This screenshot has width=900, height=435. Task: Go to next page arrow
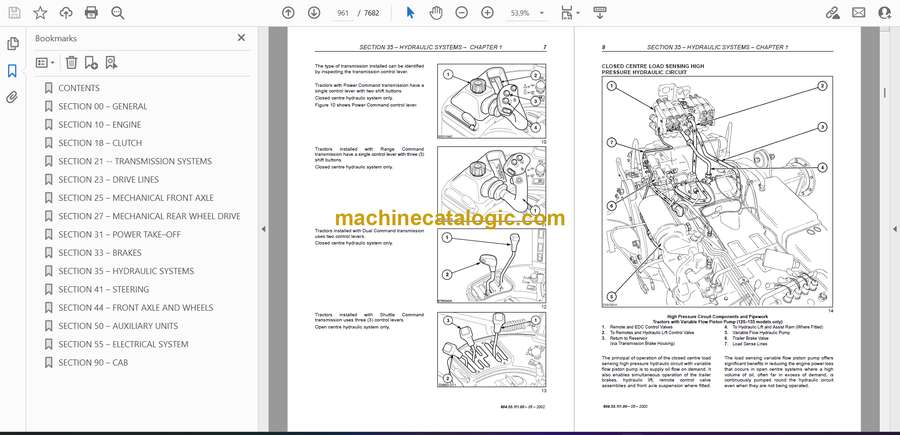coord(313,13)
